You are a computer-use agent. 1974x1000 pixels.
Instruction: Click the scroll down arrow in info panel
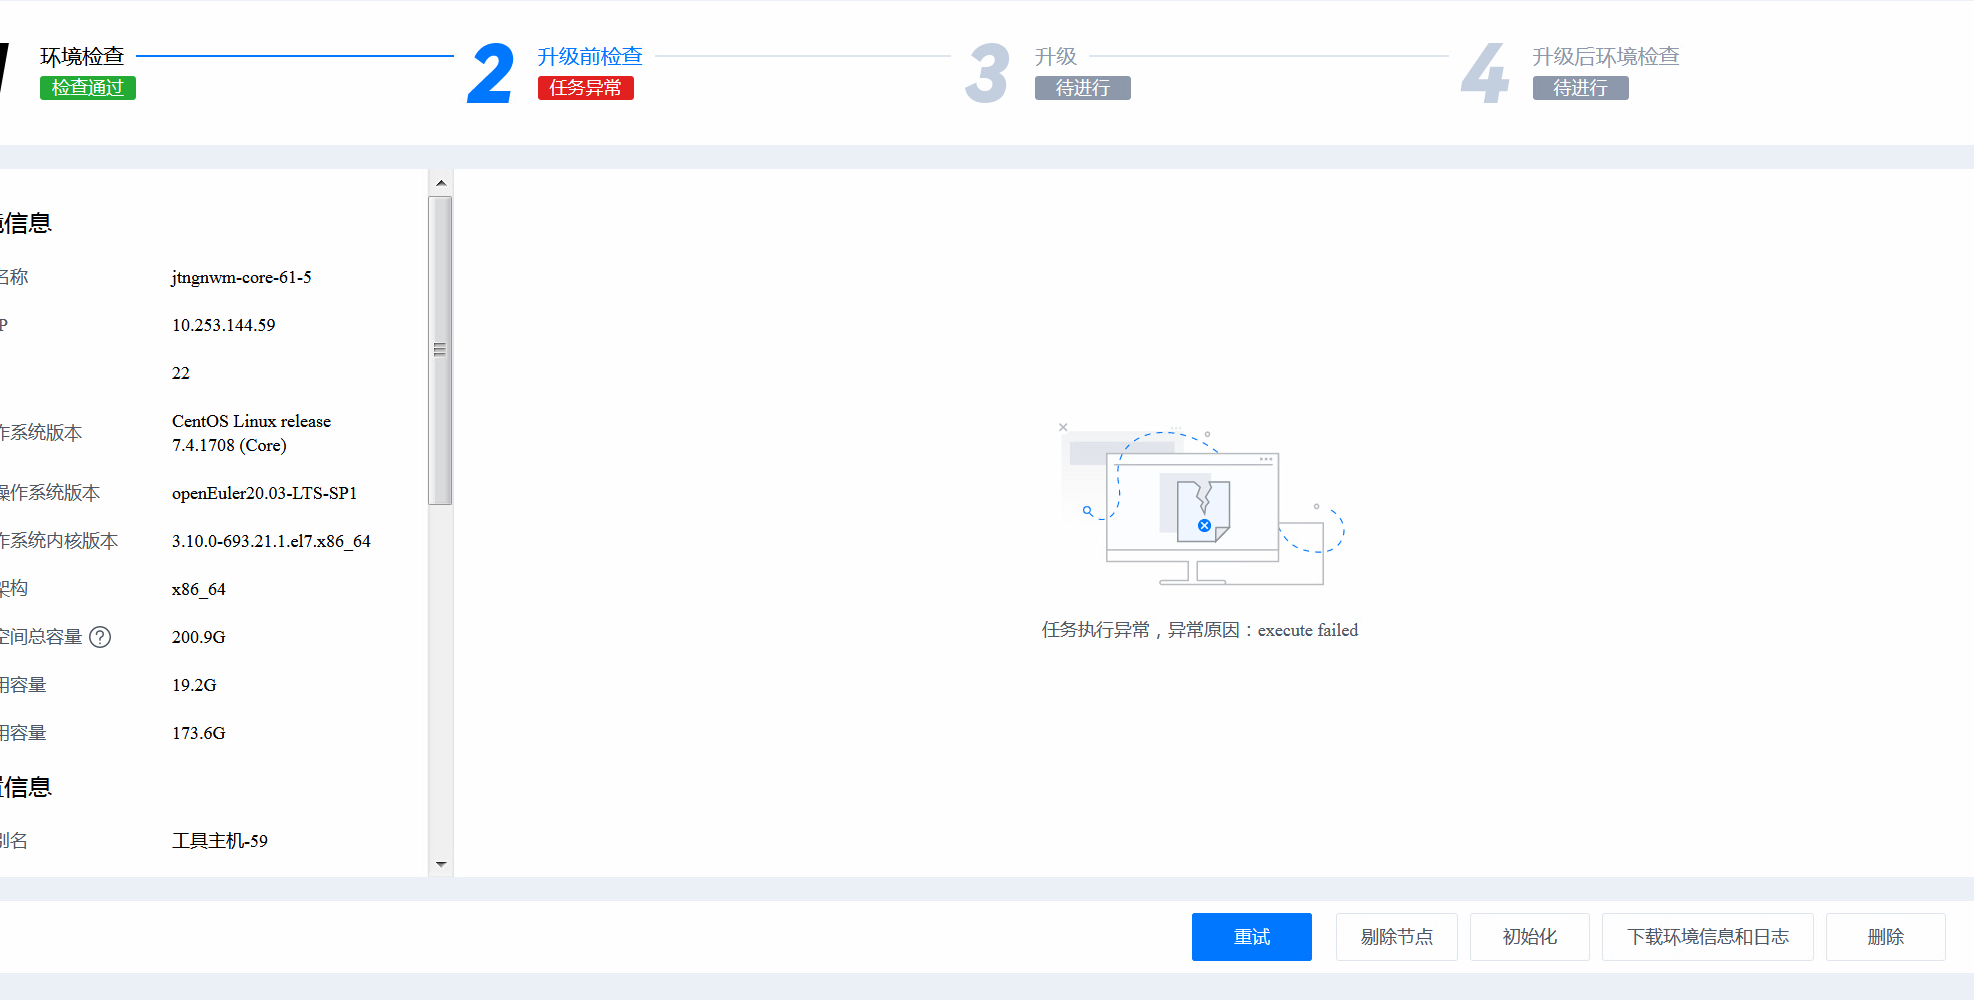click(x=441, y=864)
